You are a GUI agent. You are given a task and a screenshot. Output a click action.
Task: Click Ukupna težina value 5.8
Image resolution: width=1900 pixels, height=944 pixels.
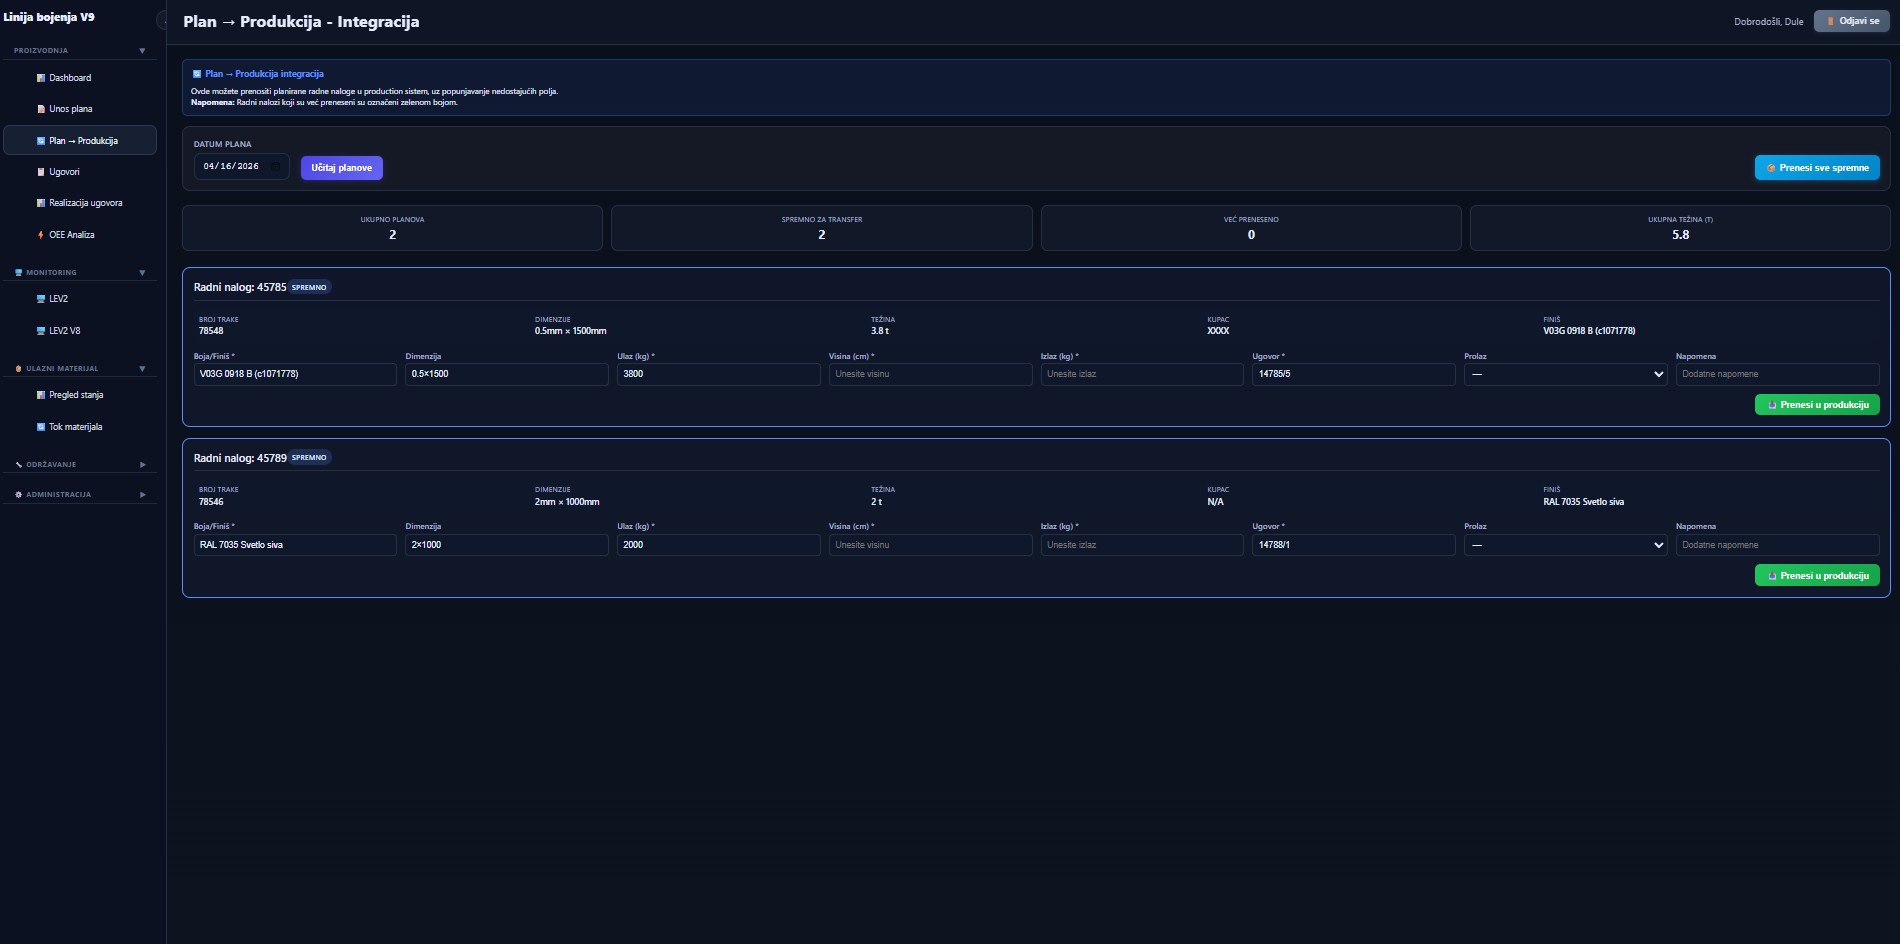coord(1680,235)
